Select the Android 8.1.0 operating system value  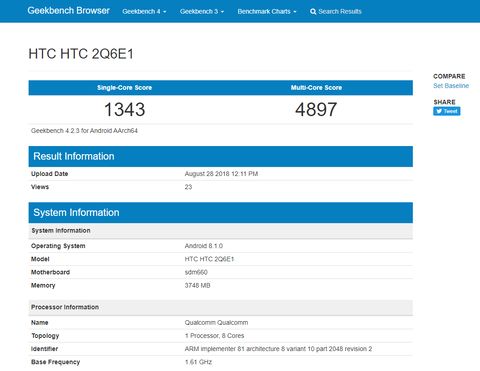[x=204, y=246]
